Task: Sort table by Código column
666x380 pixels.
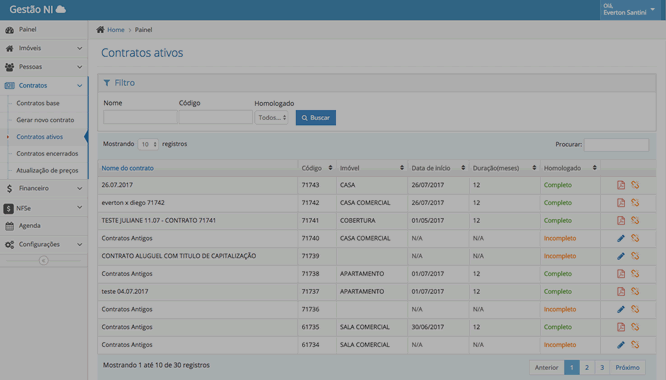Action: [x=317, y=168]
